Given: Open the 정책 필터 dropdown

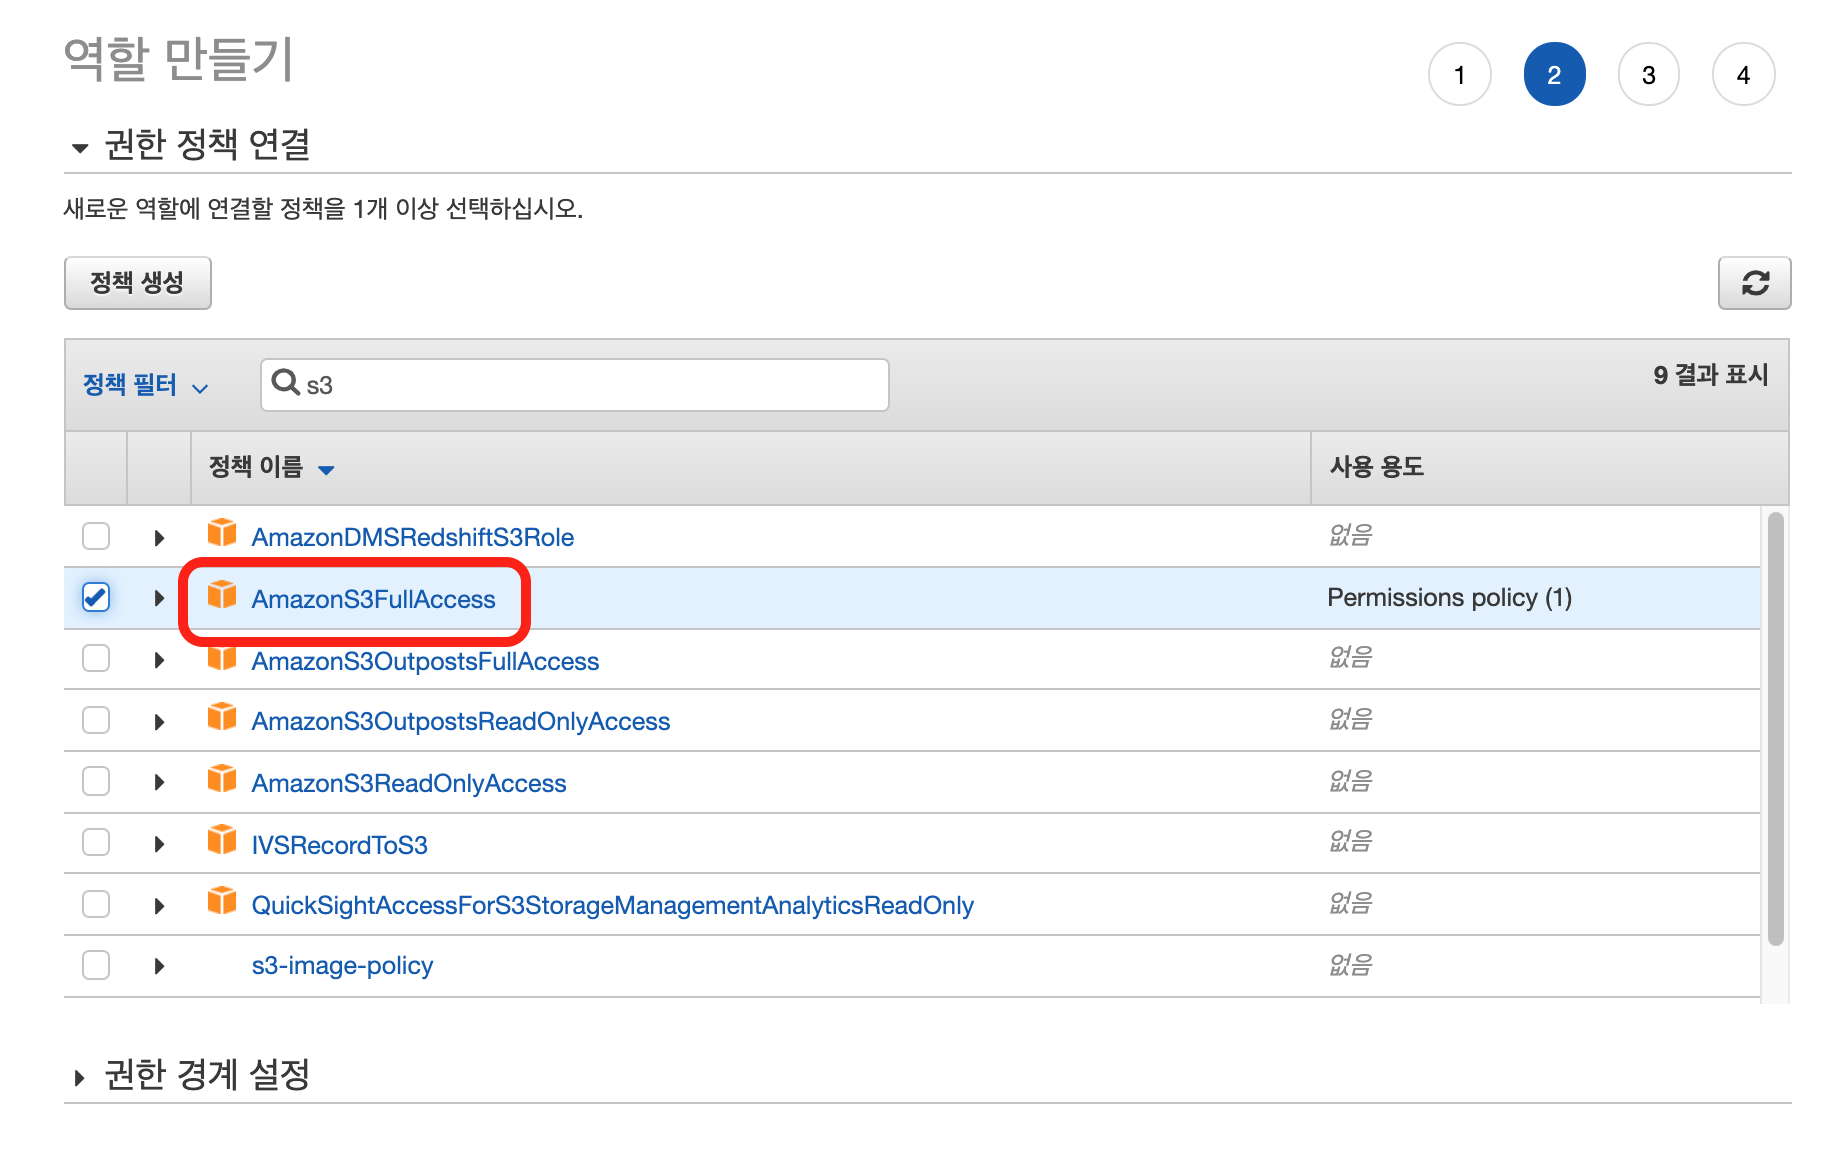Looking at the screenshot, I should pos(145,385).
